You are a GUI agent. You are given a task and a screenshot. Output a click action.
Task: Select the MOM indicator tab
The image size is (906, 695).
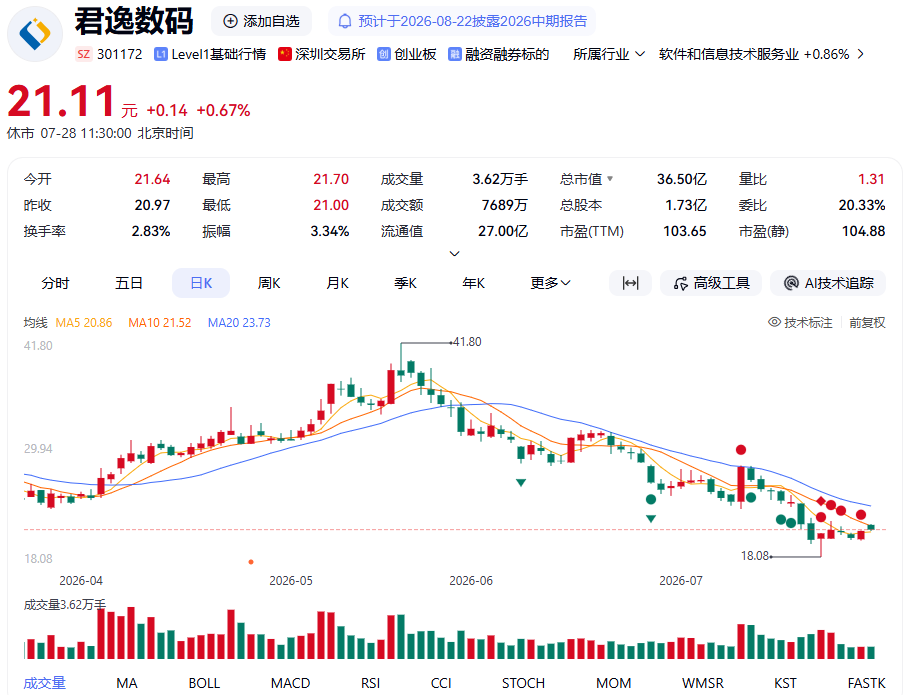614,683
